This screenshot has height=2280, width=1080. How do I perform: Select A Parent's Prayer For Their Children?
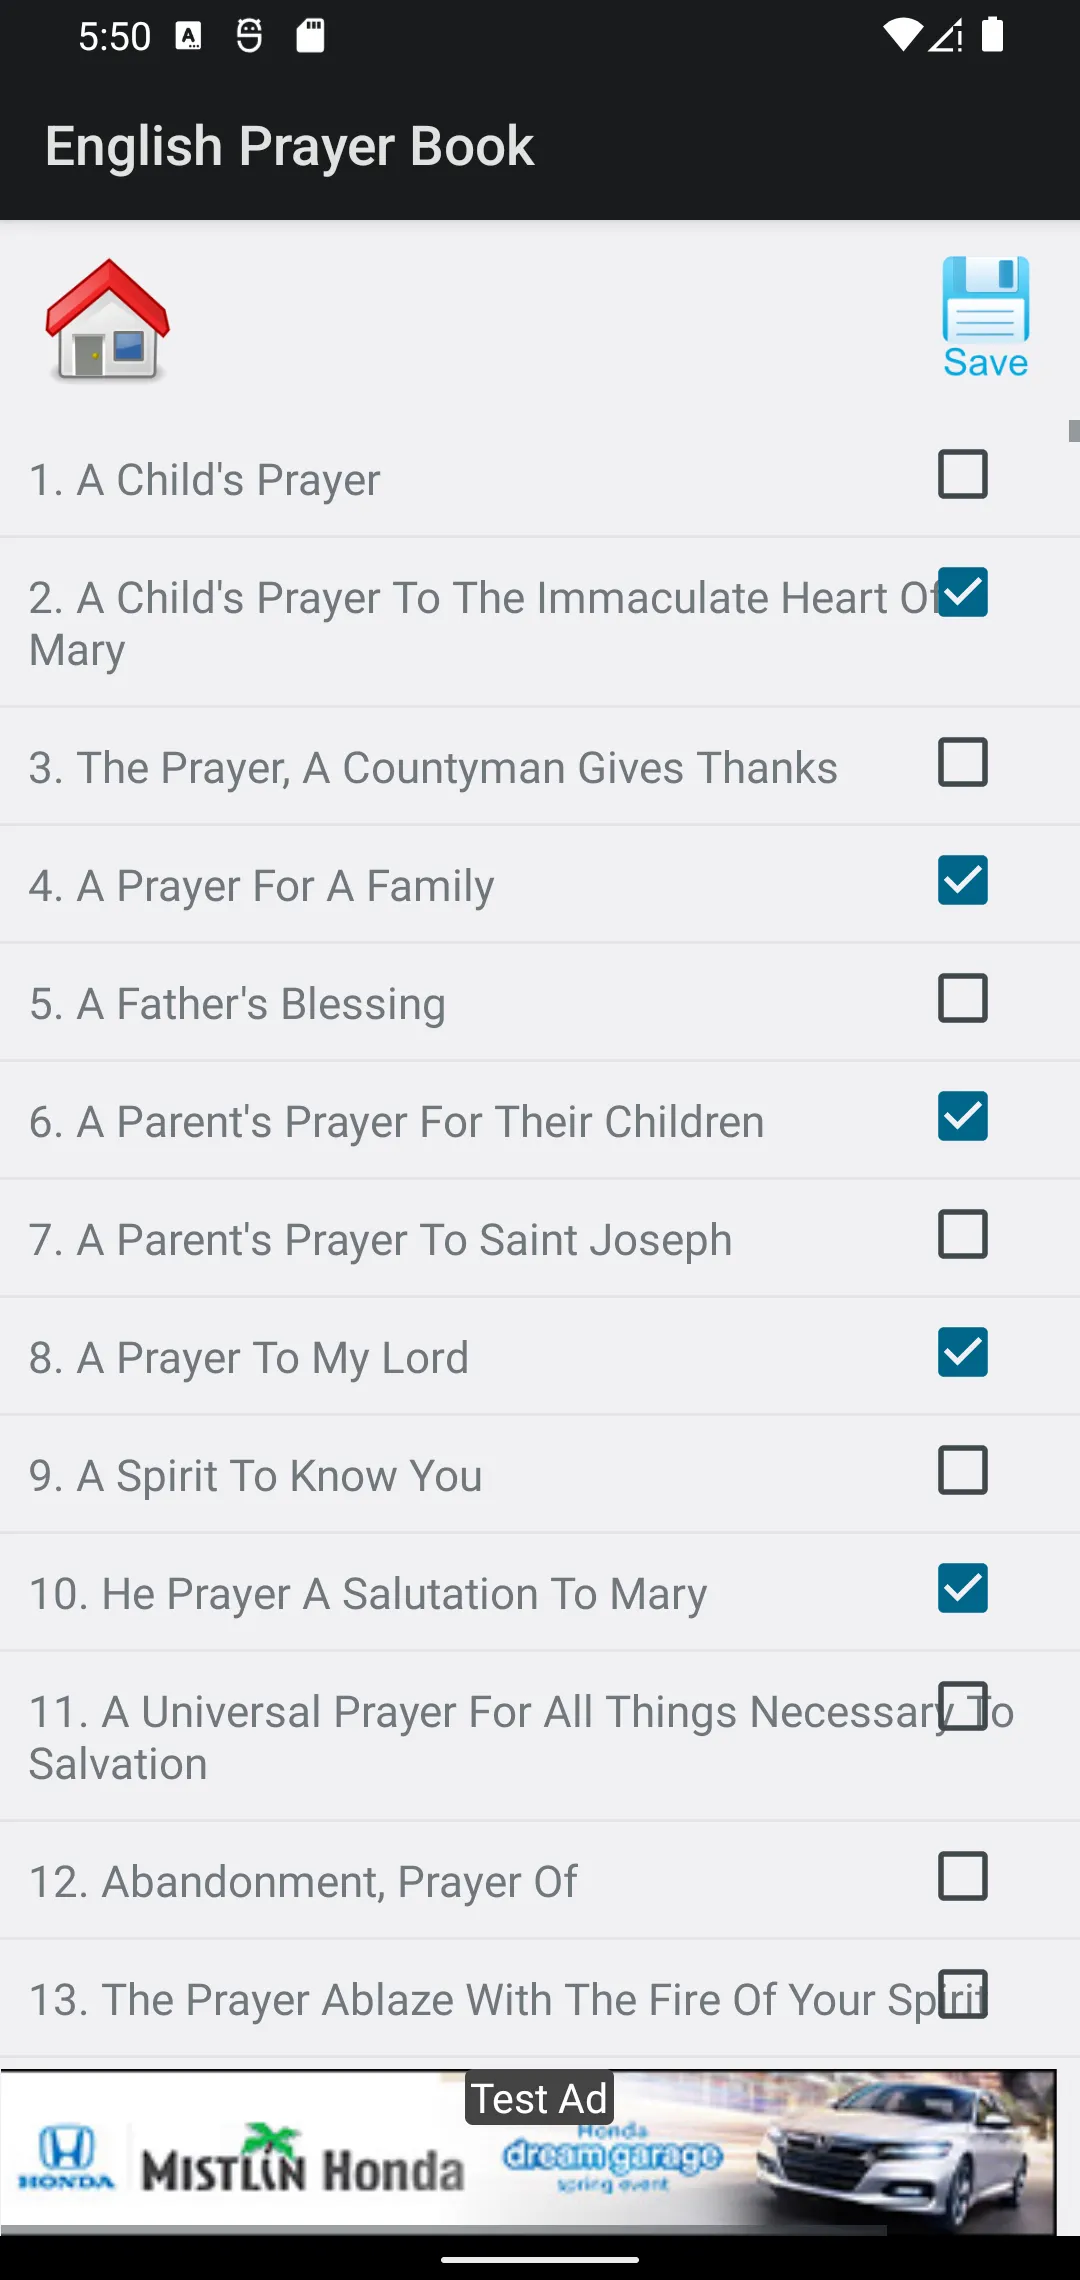pos(396,1122)
